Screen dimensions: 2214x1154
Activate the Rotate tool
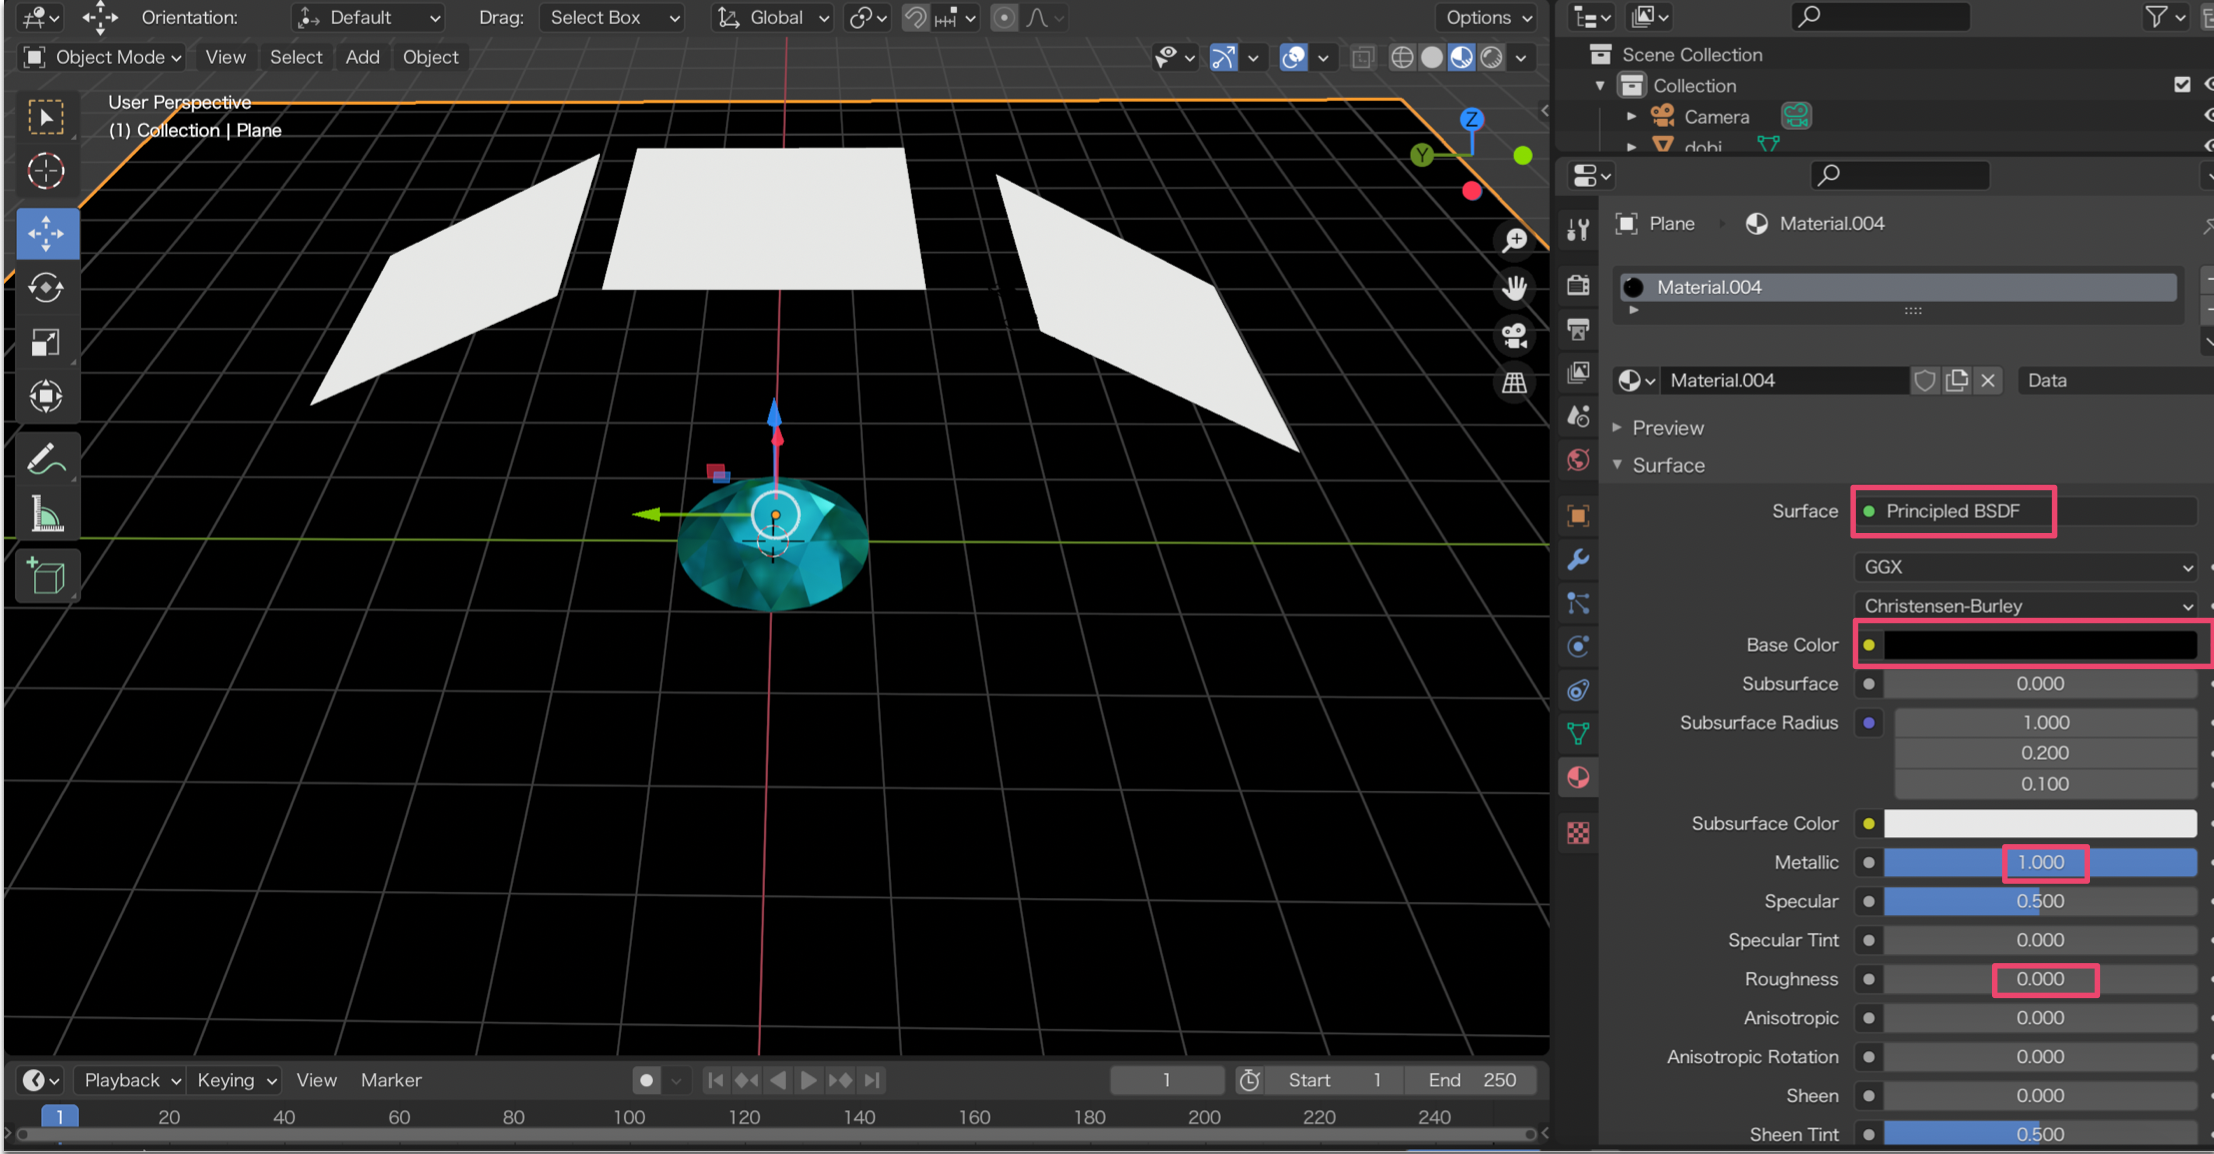tap(46, 288)
